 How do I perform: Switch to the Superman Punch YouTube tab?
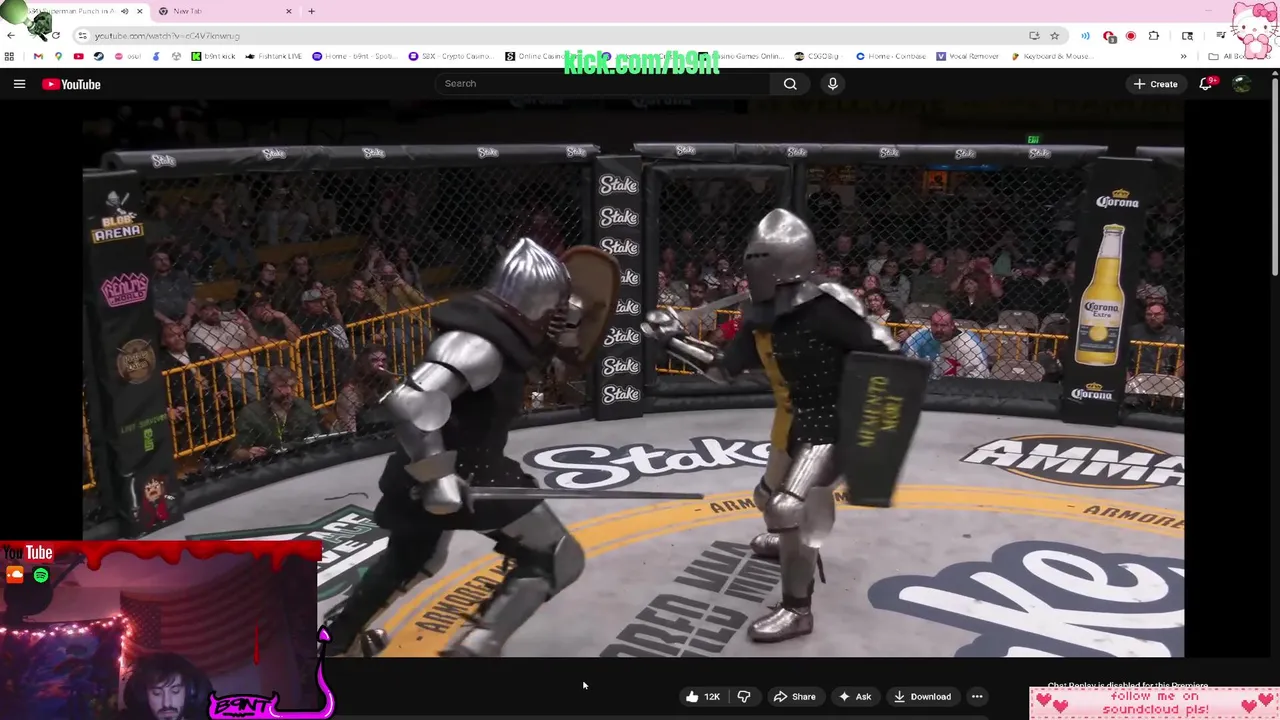pos(75,11)
